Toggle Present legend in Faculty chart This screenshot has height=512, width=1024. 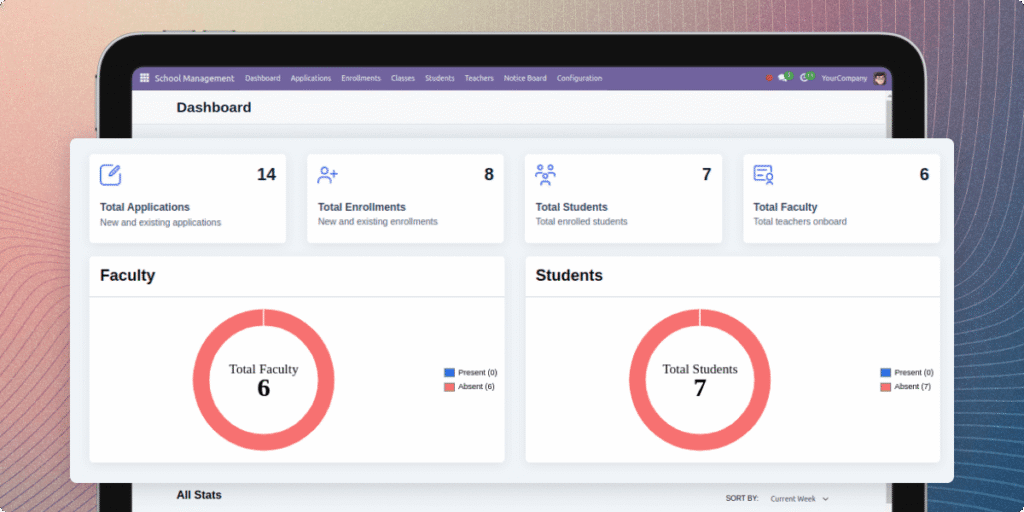tap(470, 372)
